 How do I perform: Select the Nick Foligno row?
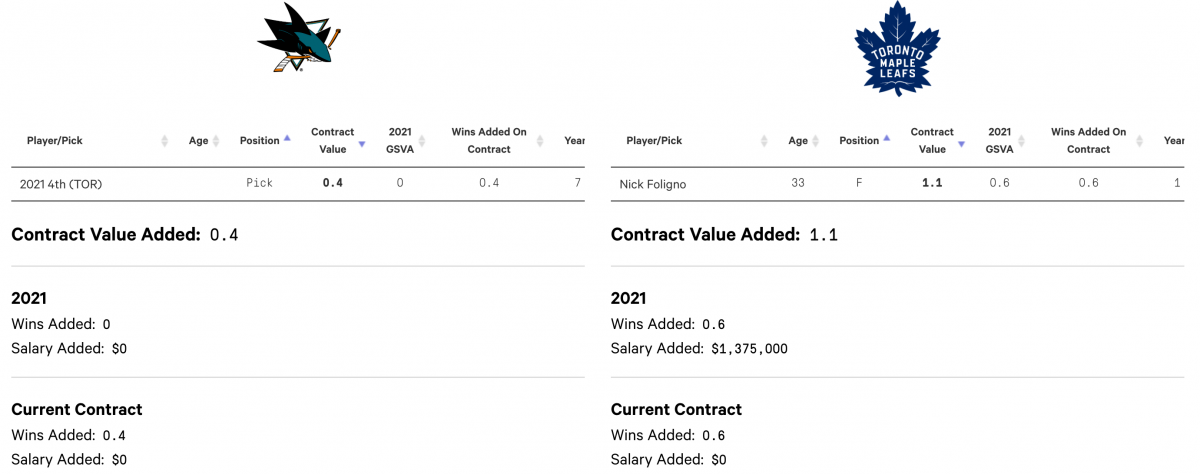pyautogui.click(x=898, y=184)
